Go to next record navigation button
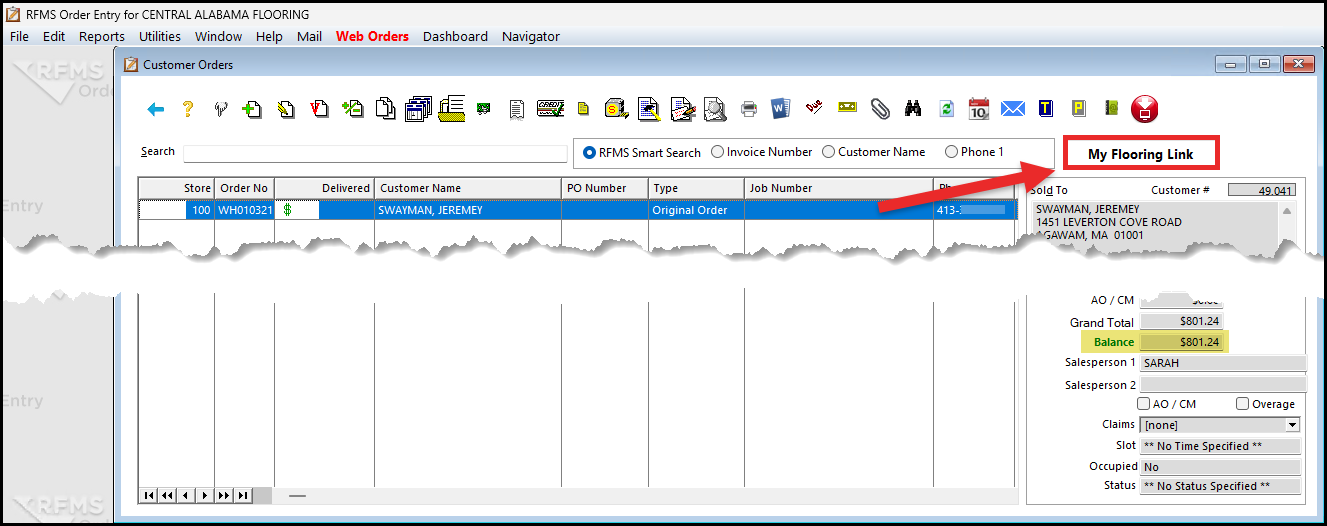Image resolution: width=1327 pixels, height=526 pixels. [204, 495]
